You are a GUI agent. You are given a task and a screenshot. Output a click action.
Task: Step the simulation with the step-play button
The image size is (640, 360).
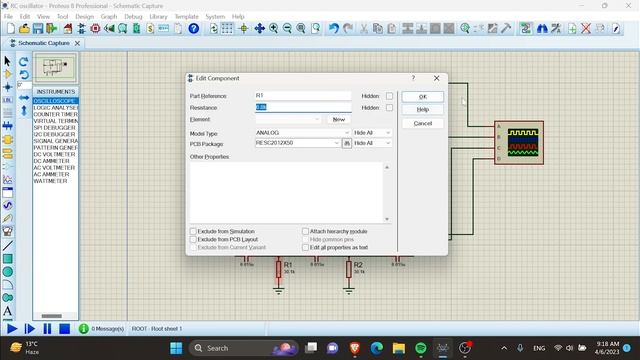29,329
